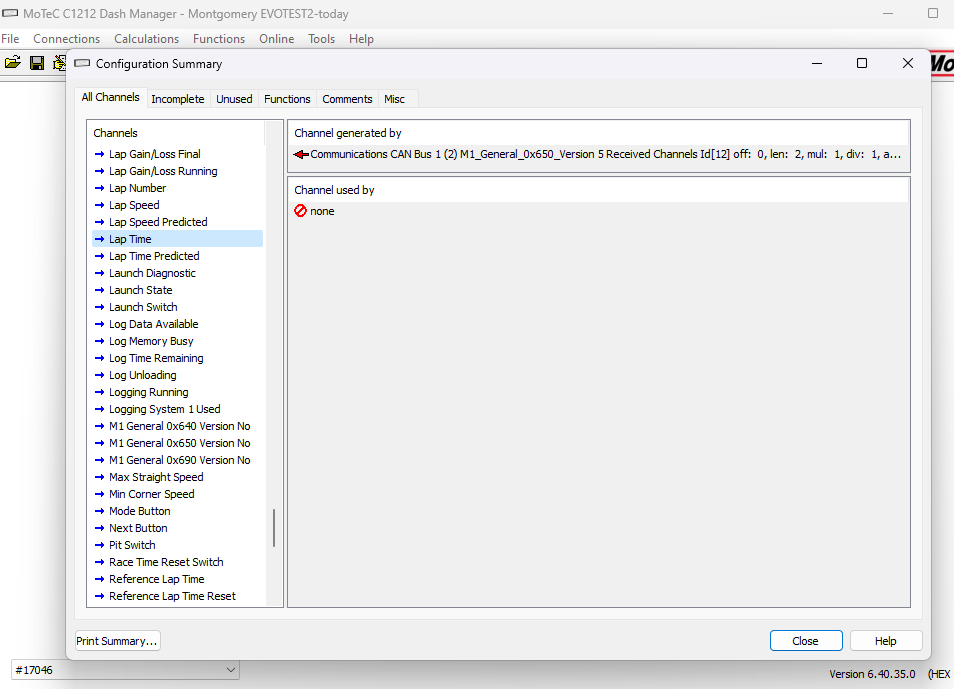
Task: Switch to the Comments tab
Action: point(347,99)
